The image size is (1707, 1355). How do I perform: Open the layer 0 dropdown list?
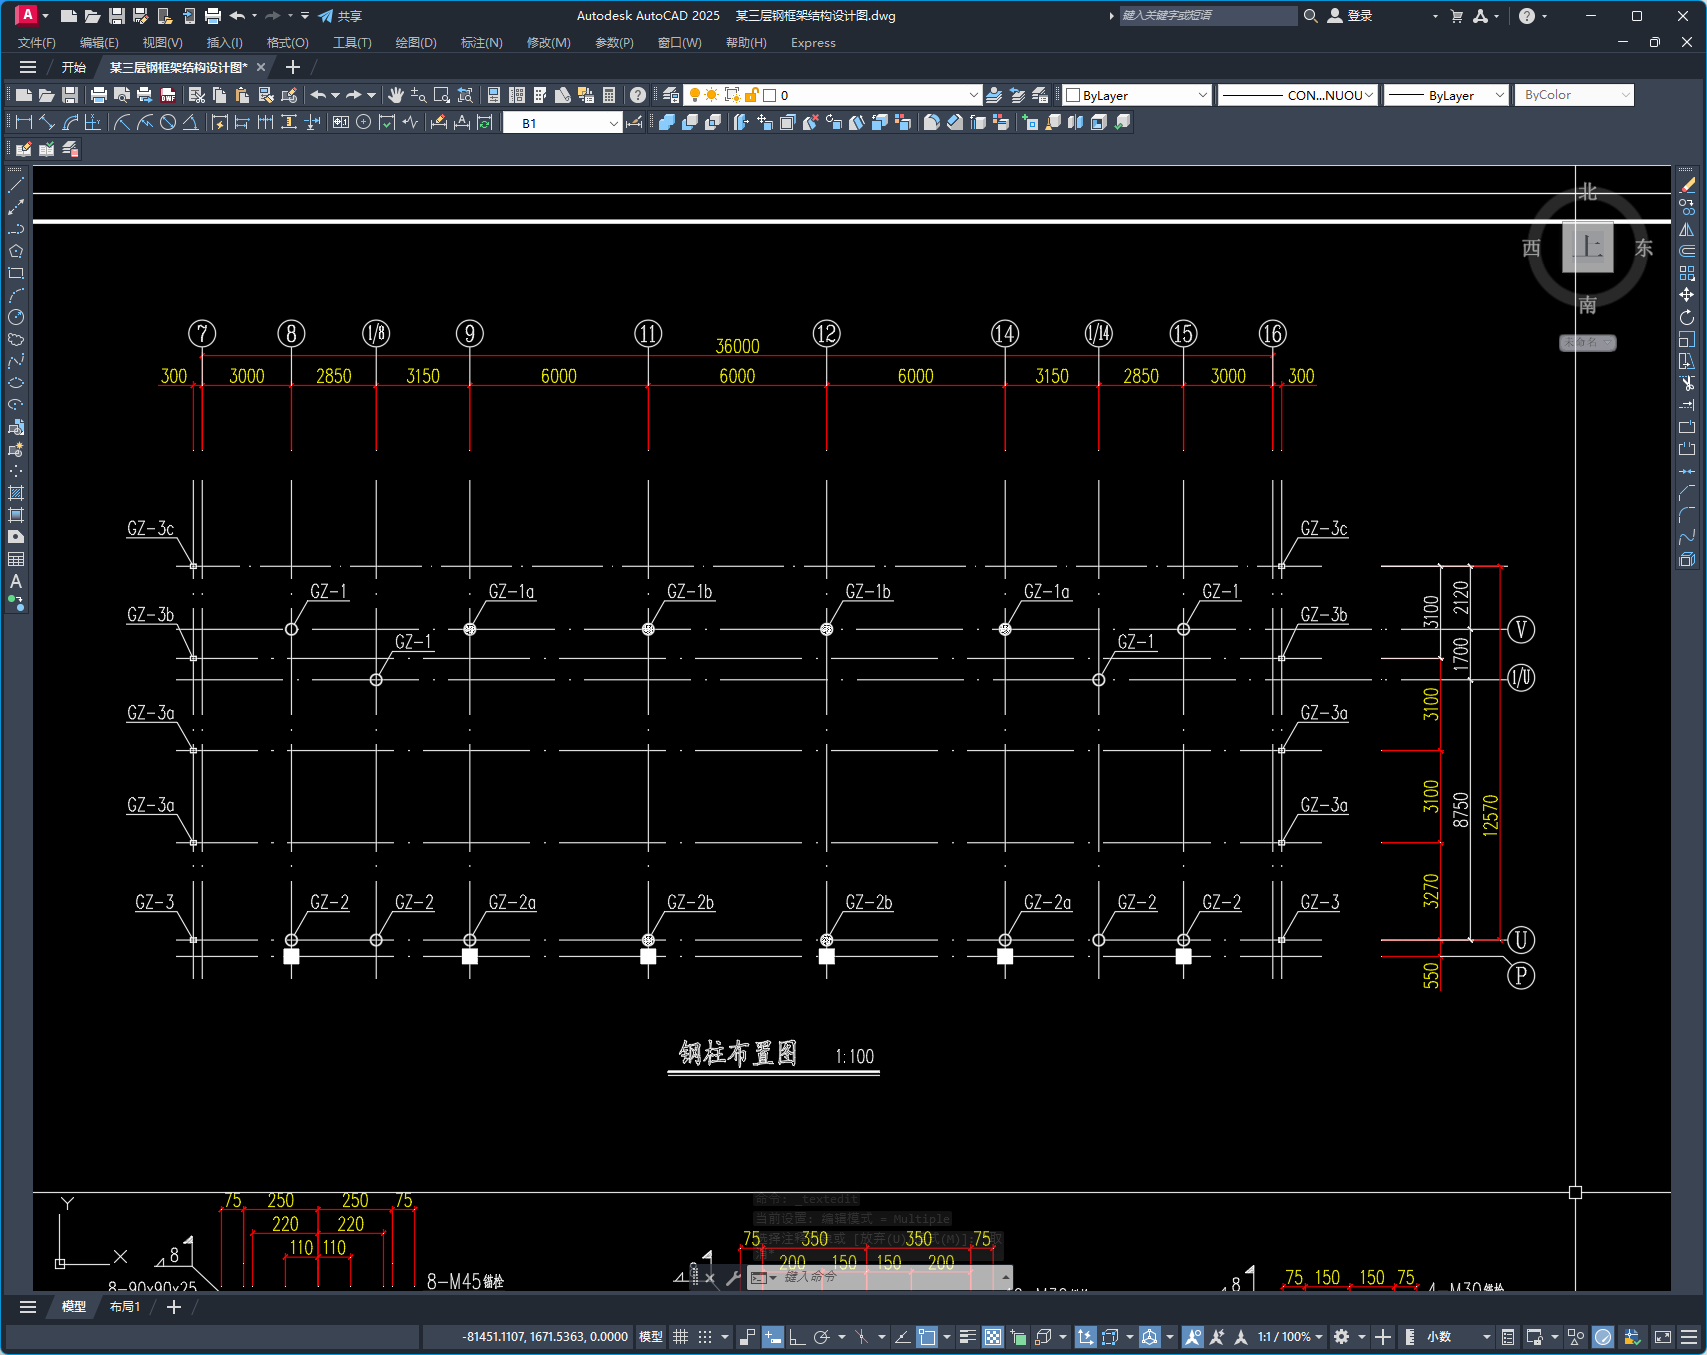(x=832, y=95)
